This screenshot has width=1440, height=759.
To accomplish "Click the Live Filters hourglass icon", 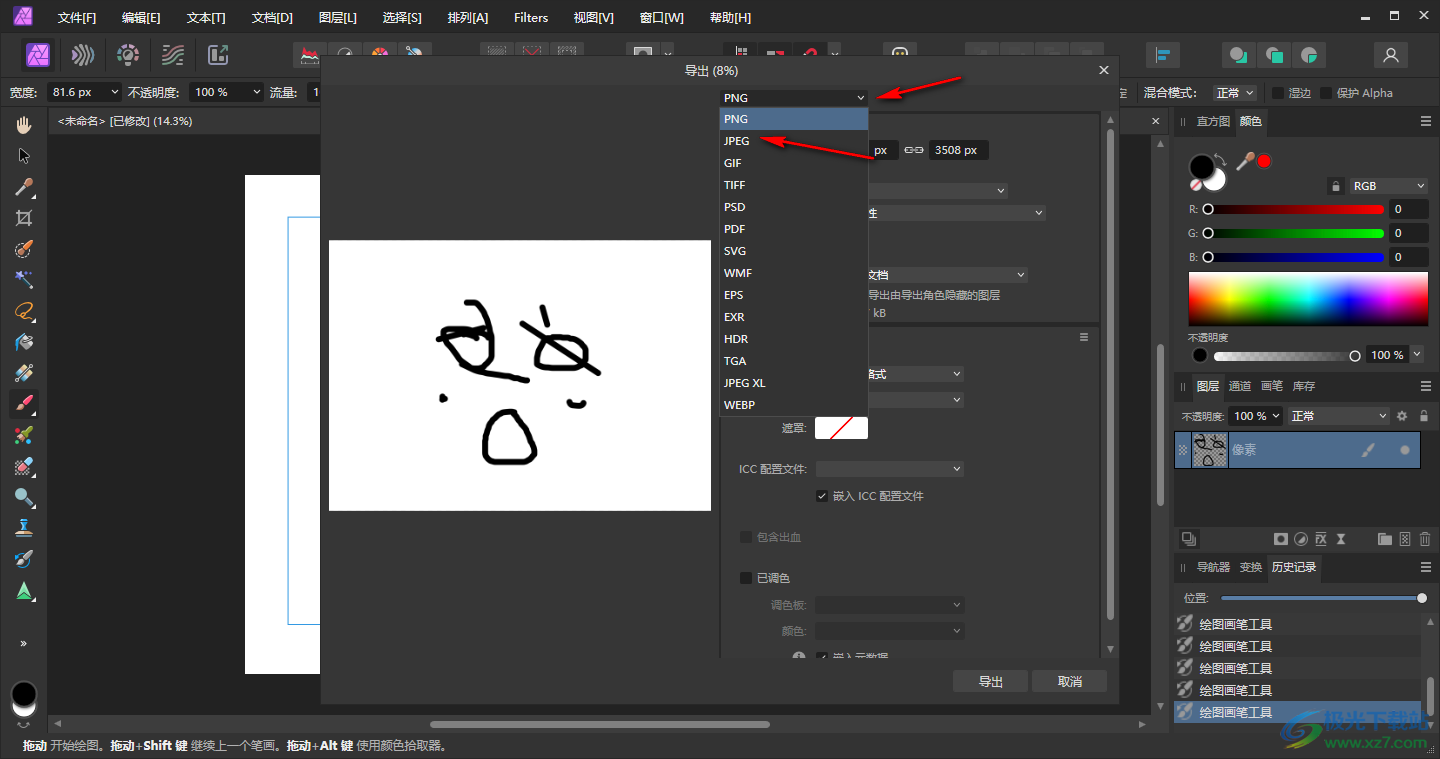I will (x=1341, y=539).
